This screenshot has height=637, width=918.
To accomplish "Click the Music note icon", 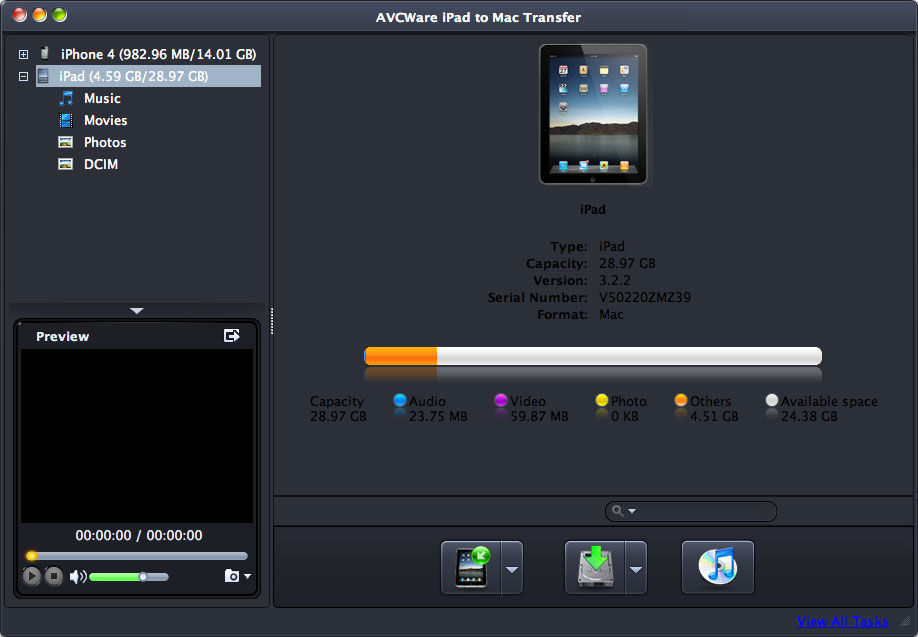I will (66, 98).
